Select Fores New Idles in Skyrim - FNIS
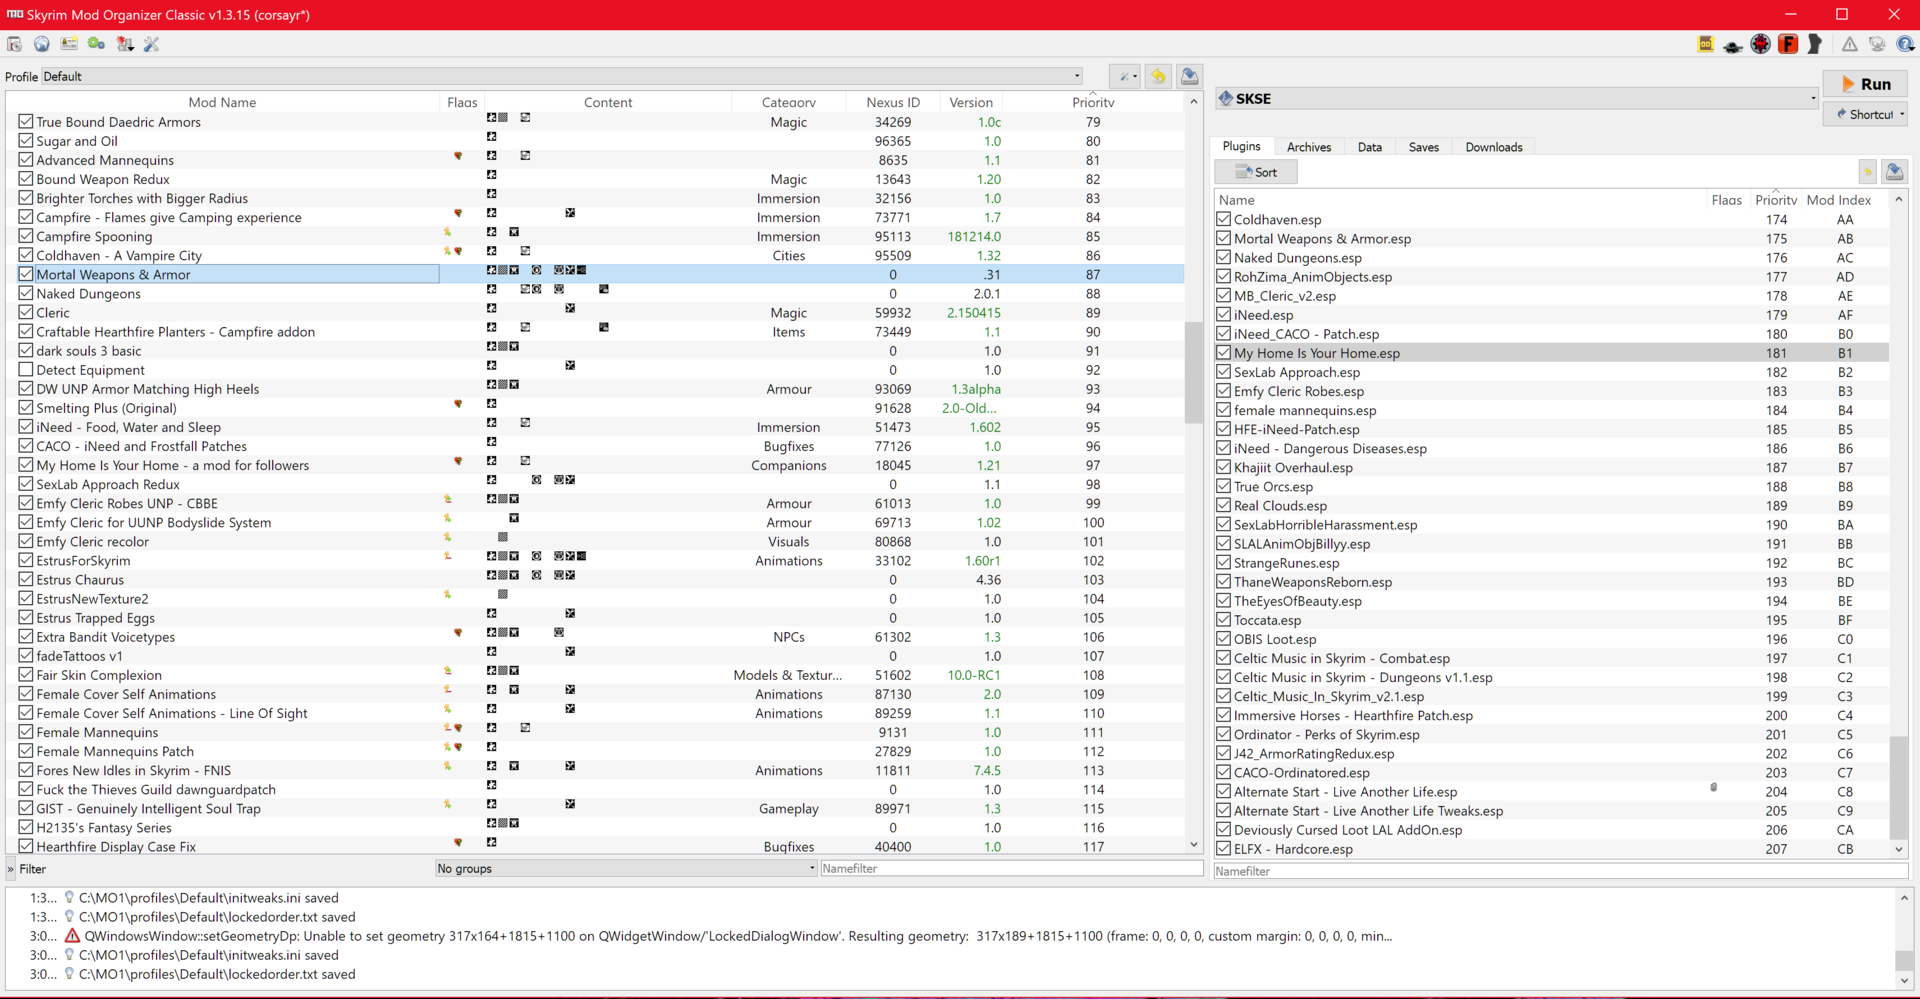The image size is (1920, 999). tap(133, 770)
